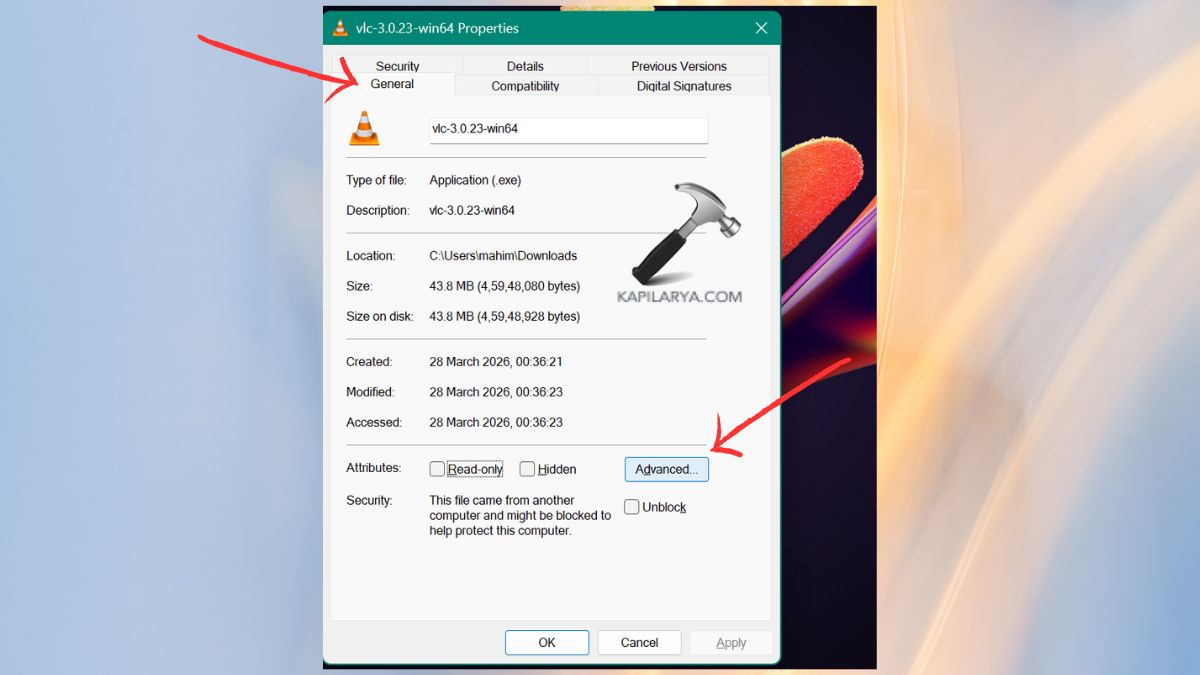Enable the Unblock security checkbox
1200x675 pixels.
pos(631,507)
